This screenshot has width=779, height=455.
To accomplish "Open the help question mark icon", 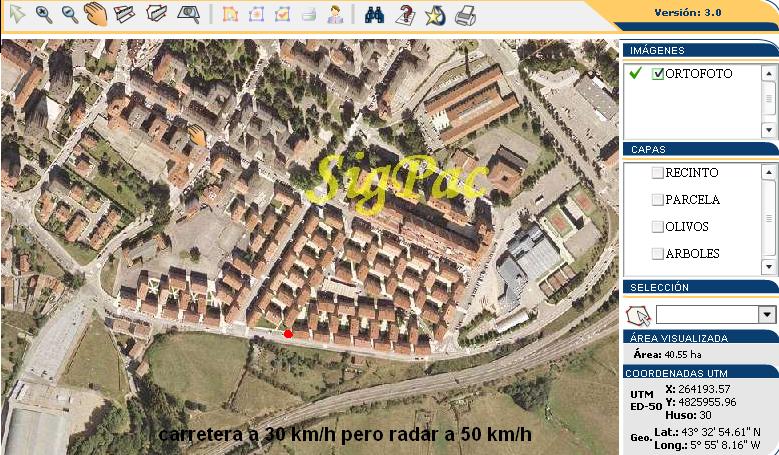I will (405, 15).
